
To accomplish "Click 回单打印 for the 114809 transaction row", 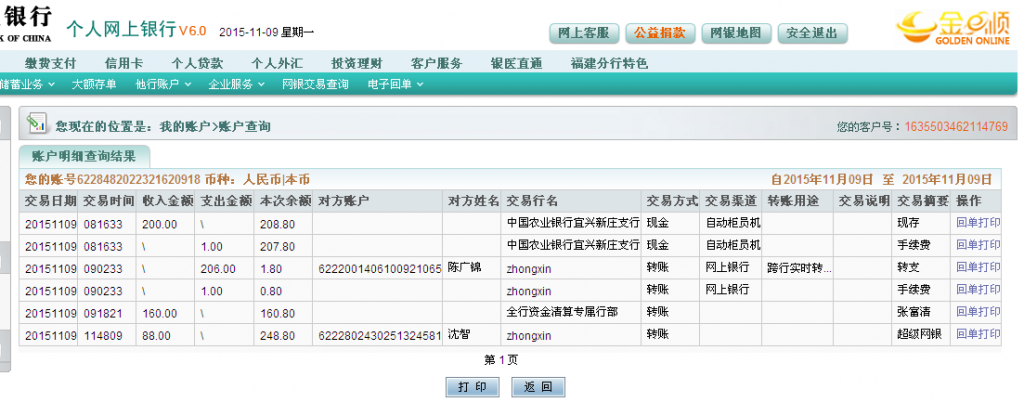I will click(x=978, y=334).
